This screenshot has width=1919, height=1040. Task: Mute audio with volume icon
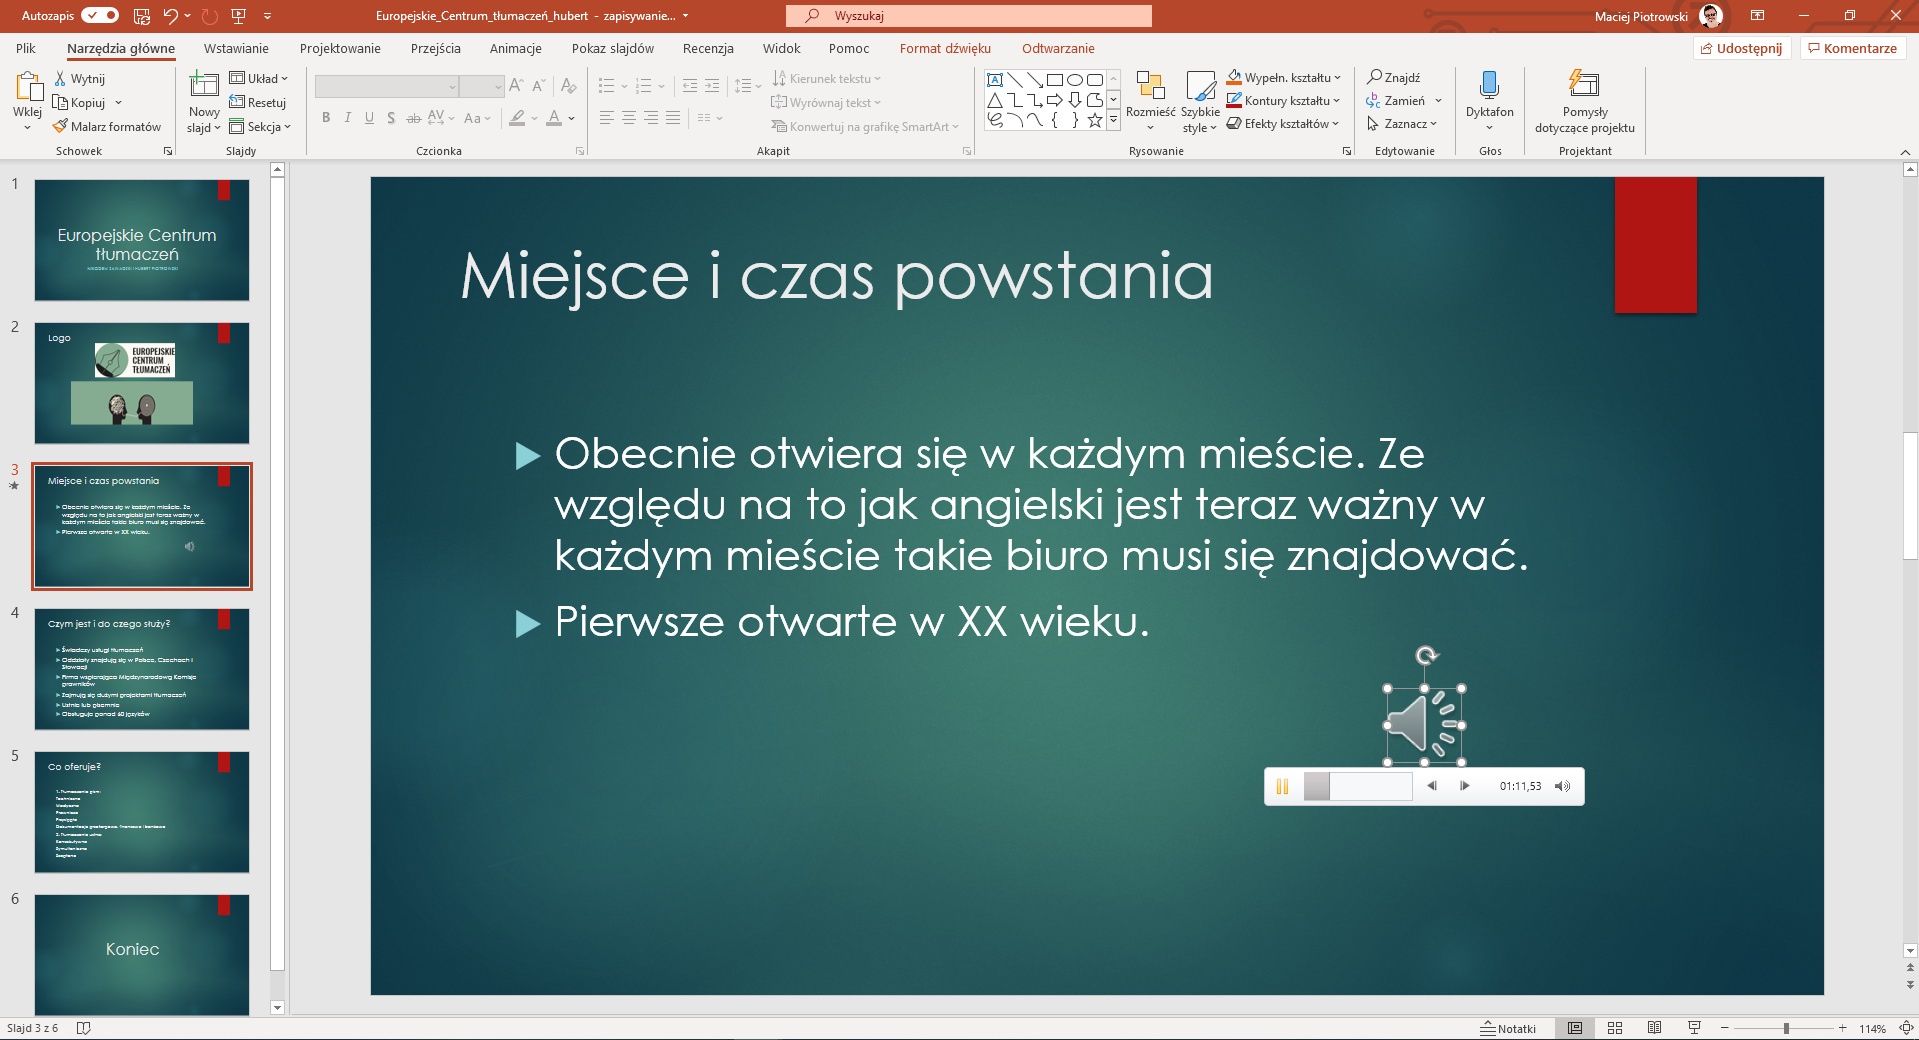click(x=1562, y=786)
